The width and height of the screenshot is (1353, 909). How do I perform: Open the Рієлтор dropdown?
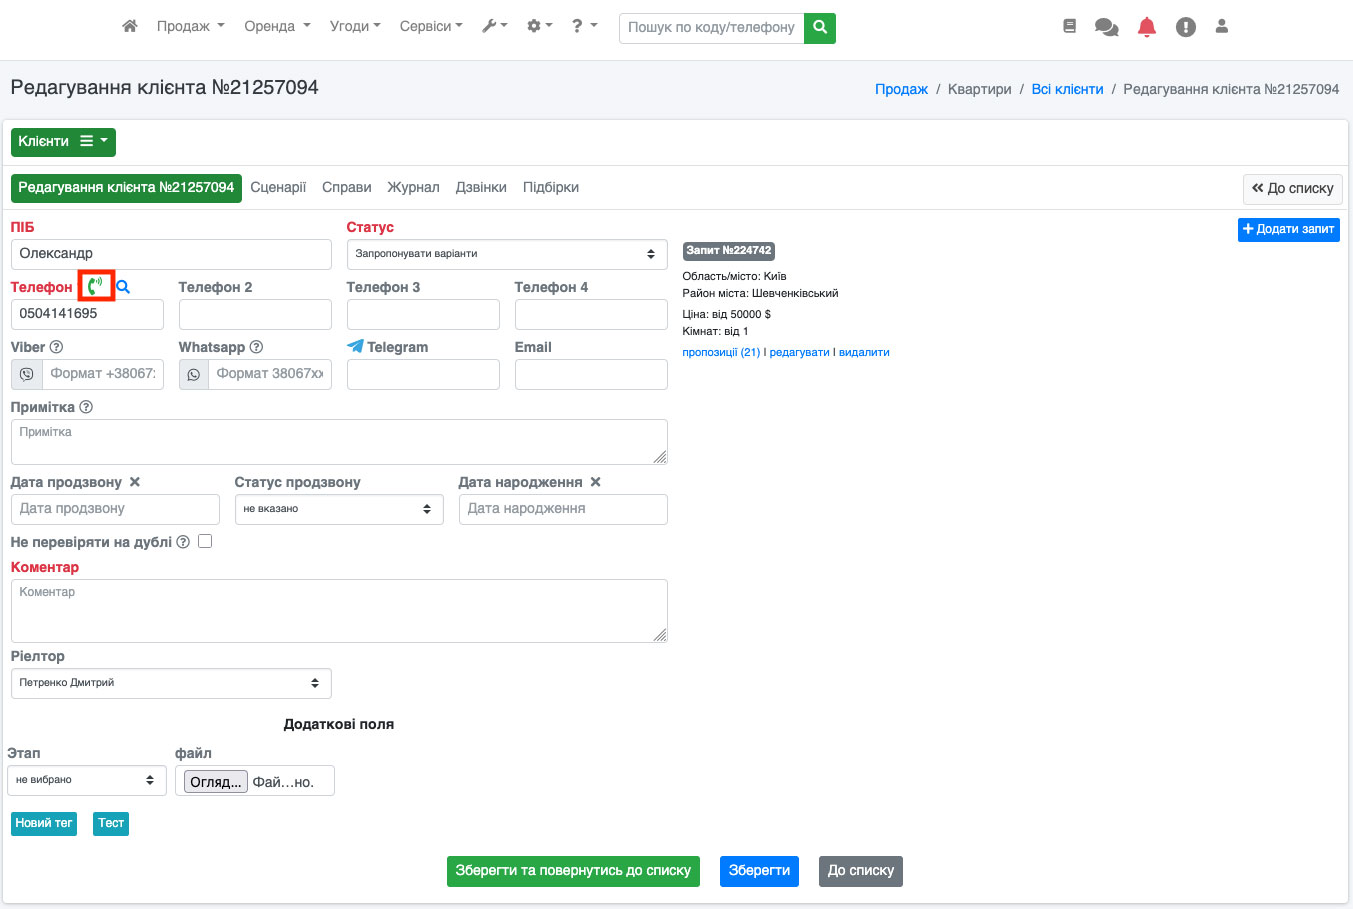170,683
